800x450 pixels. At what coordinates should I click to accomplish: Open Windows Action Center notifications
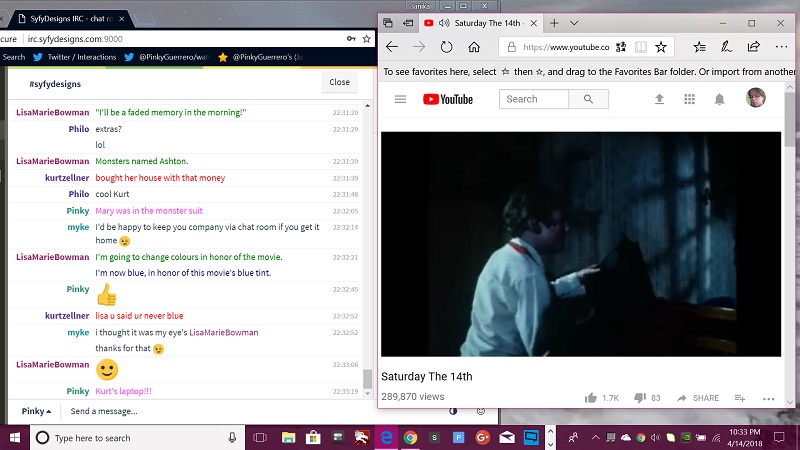point(779,438)
